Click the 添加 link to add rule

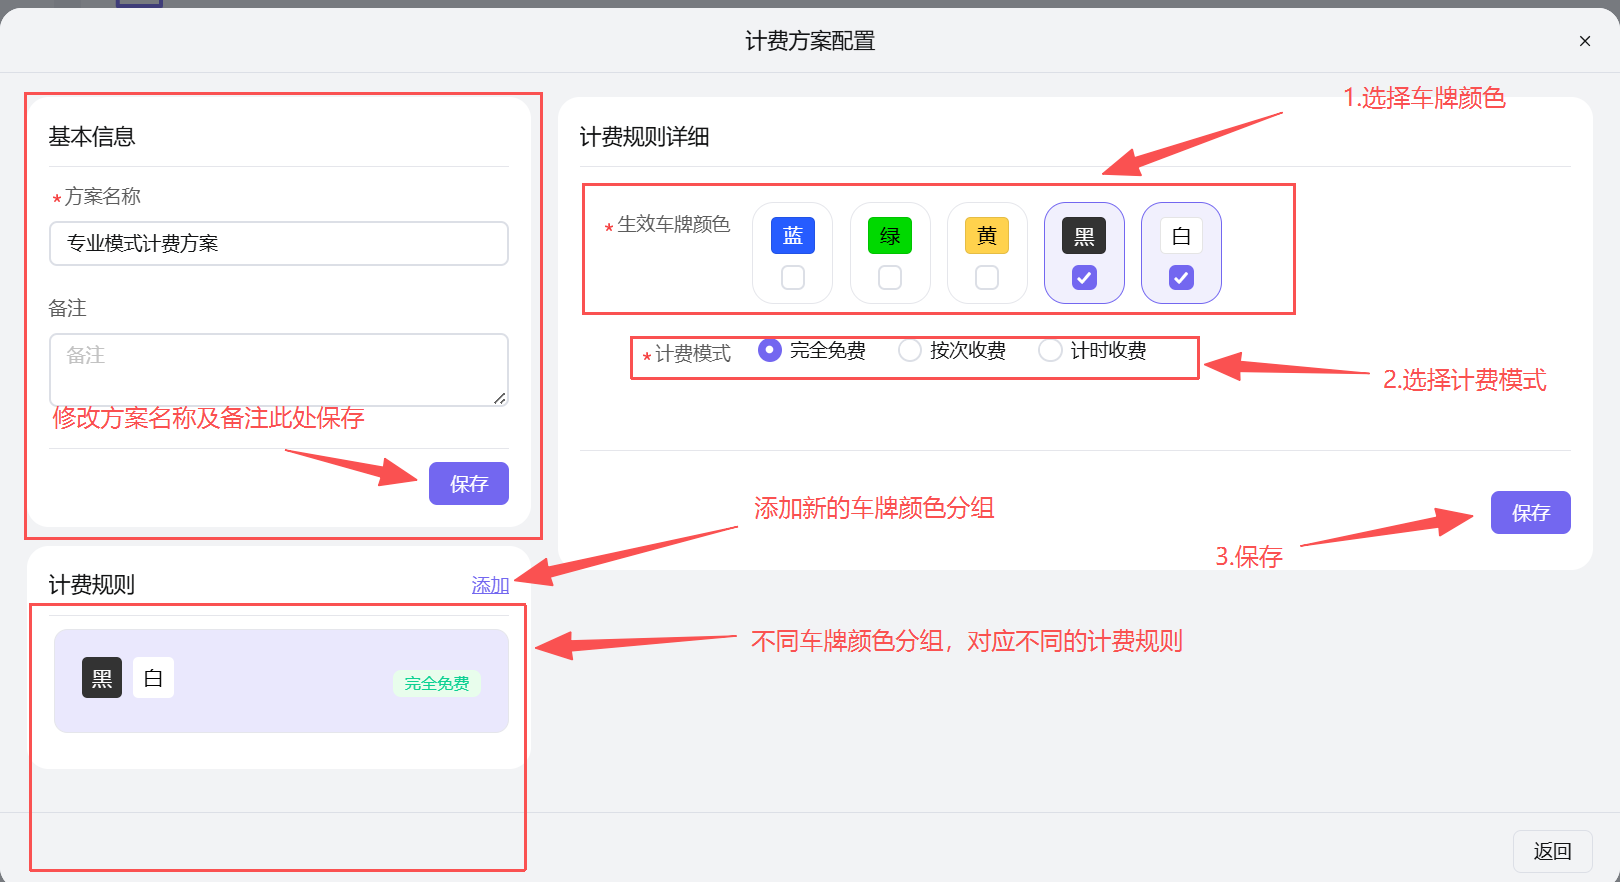tap(490, 585)
